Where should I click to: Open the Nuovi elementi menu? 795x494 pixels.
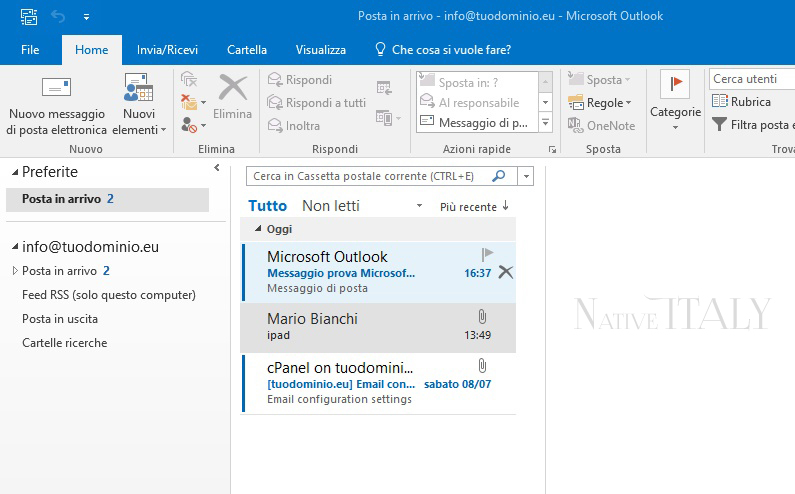tap(139, 105)
